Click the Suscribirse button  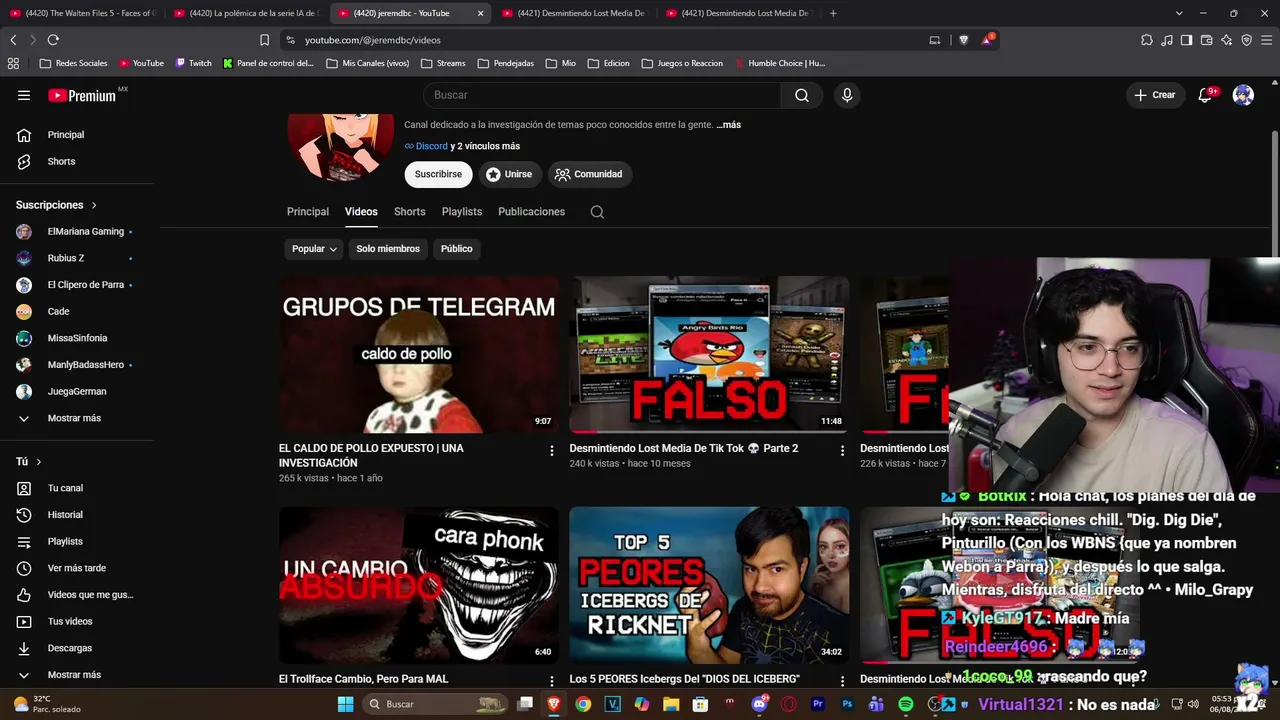point(438,174)
